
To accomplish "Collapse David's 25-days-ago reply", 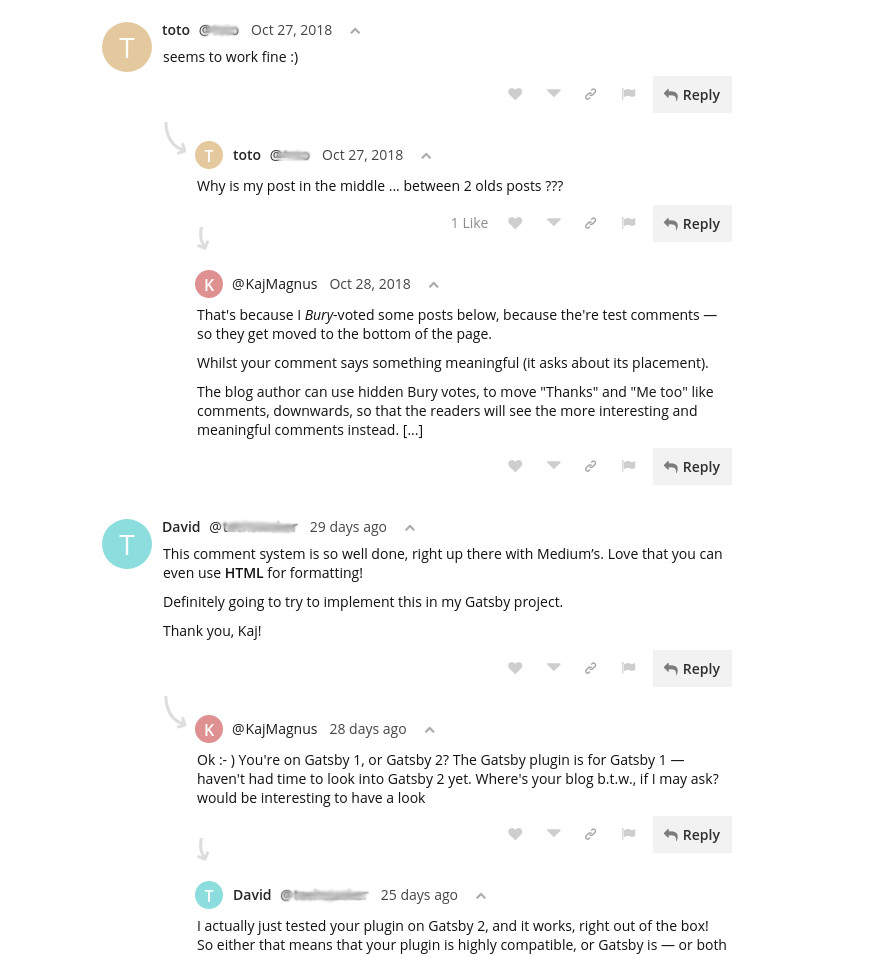I will pyautogui.click(x=480, y=895).
